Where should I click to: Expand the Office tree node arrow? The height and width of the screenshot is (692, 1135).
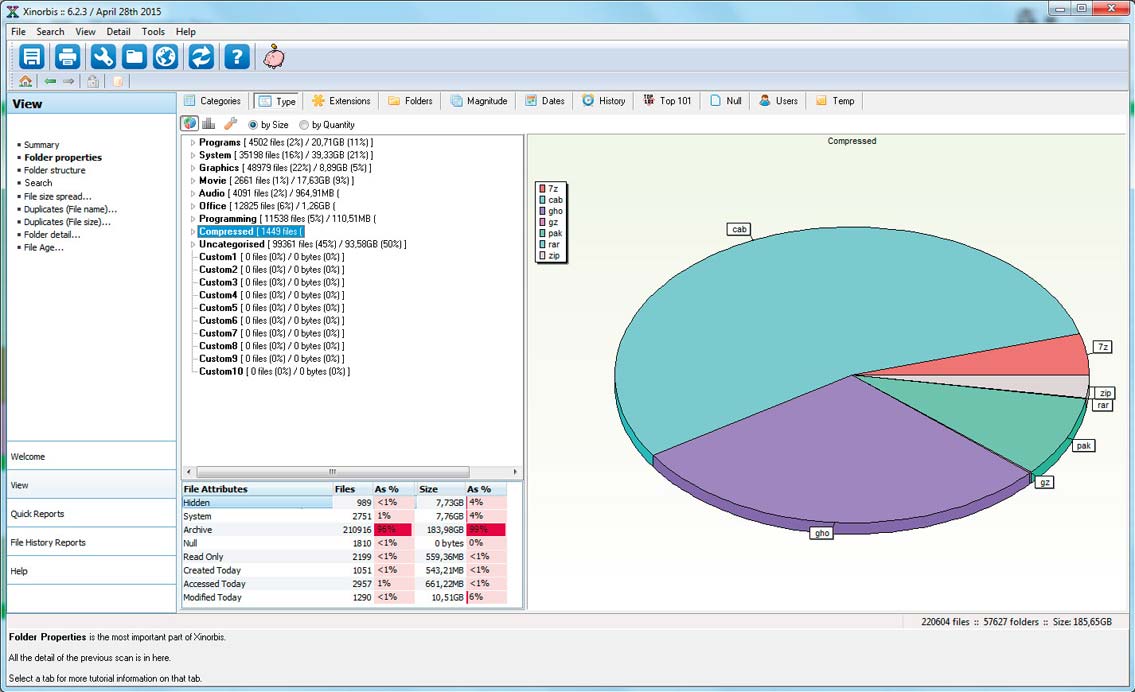(193, 206)
